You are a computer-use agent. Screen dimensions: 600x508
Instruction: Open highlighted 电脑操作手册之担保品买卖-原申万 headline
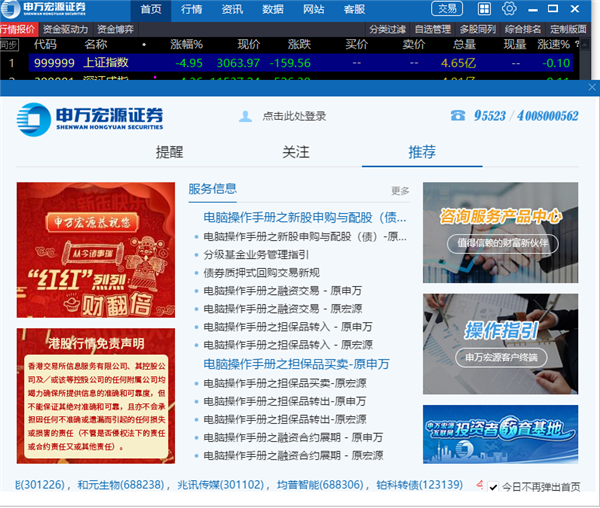pos(296,364)
